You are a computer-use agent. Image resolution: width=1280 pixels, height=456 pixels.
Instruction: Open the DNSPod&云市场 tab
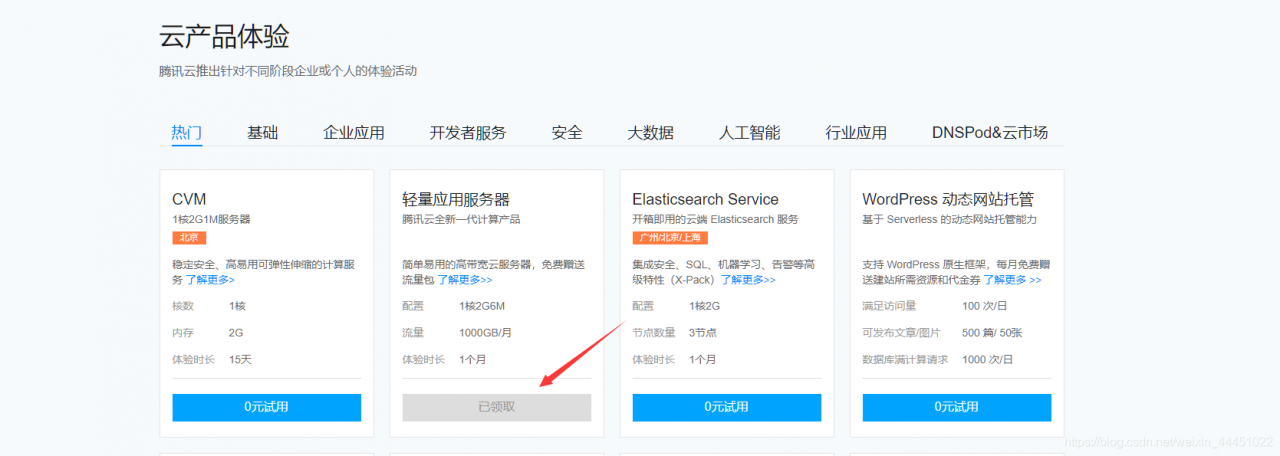[990, 133]
